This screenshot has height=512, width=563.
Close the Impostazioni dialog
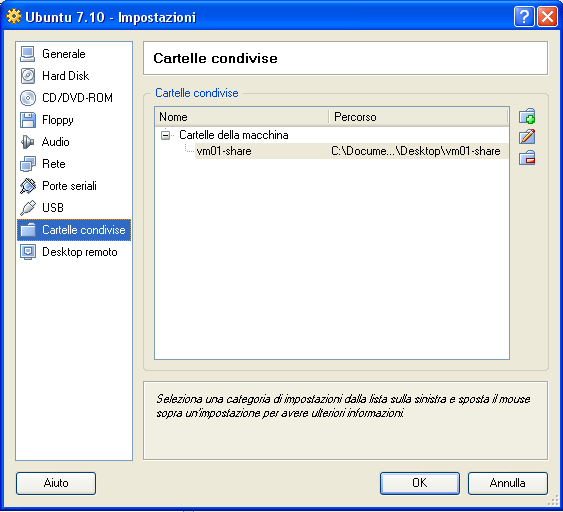(x=548, y=17)
